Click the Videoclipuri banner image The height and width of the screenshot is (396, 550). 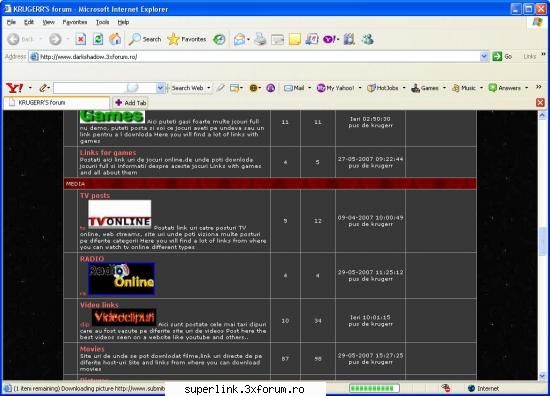(x=124, y=317)
